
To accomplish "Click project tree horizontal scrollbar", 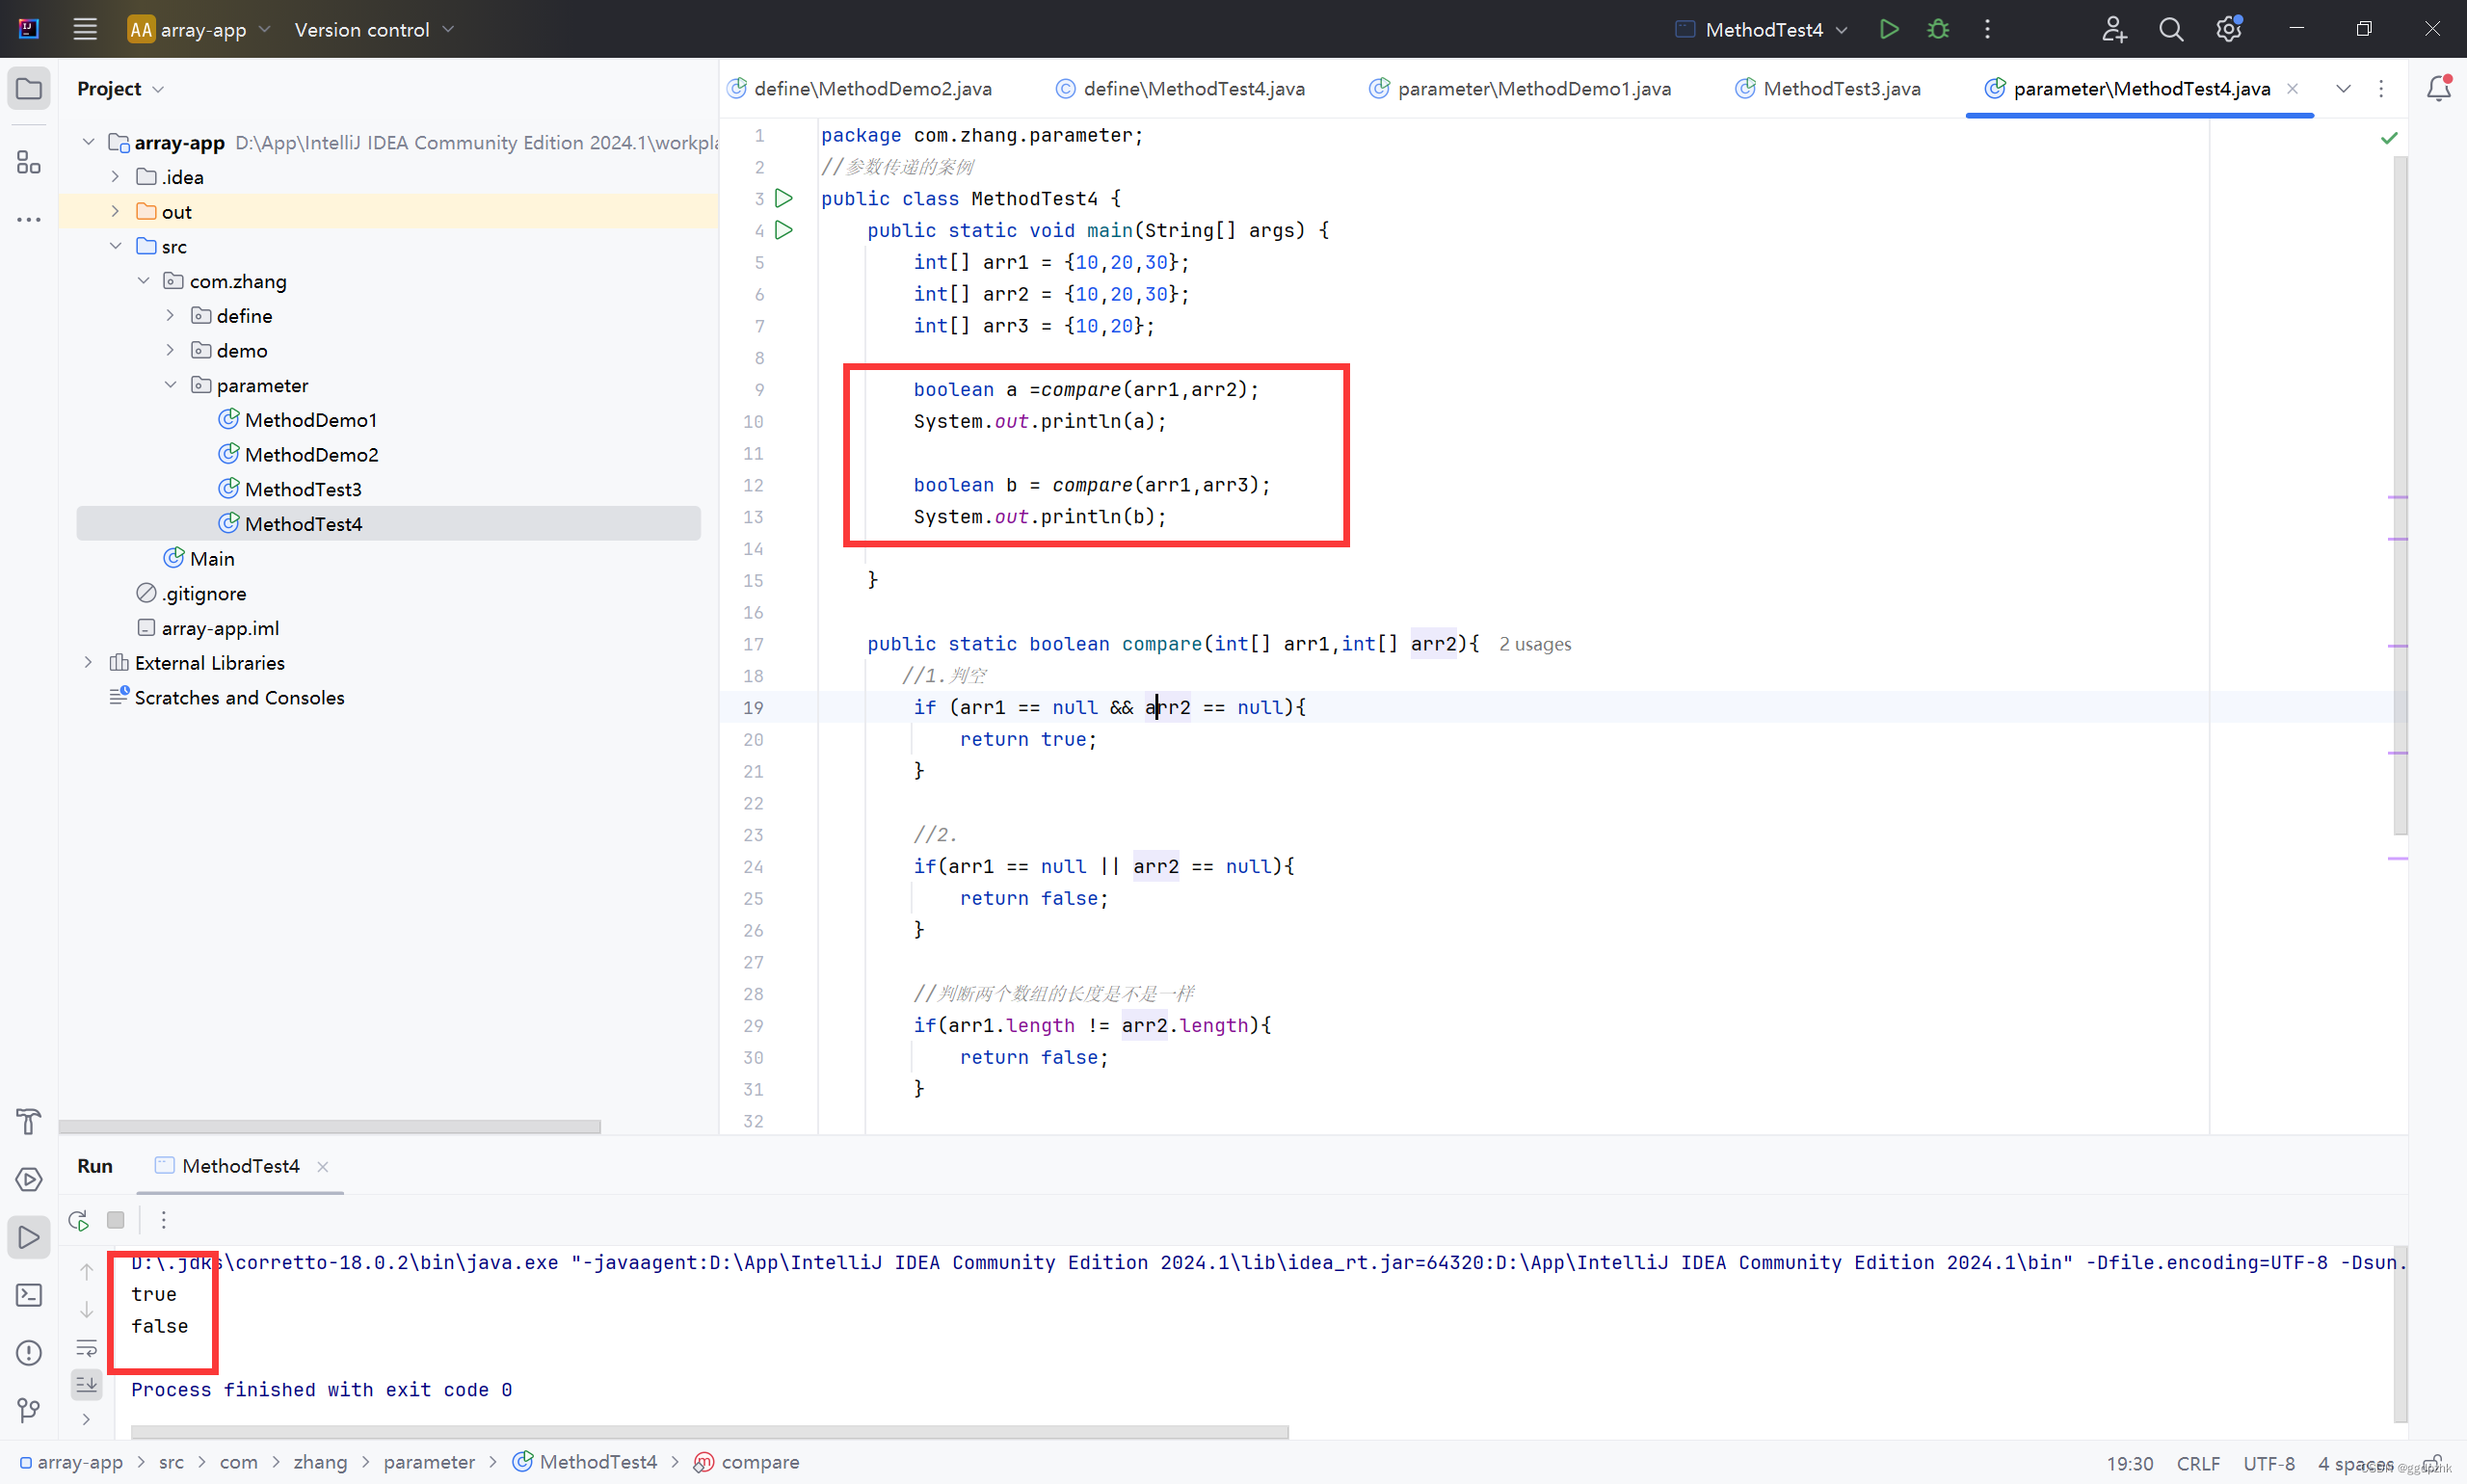I will click(330, 1126).
